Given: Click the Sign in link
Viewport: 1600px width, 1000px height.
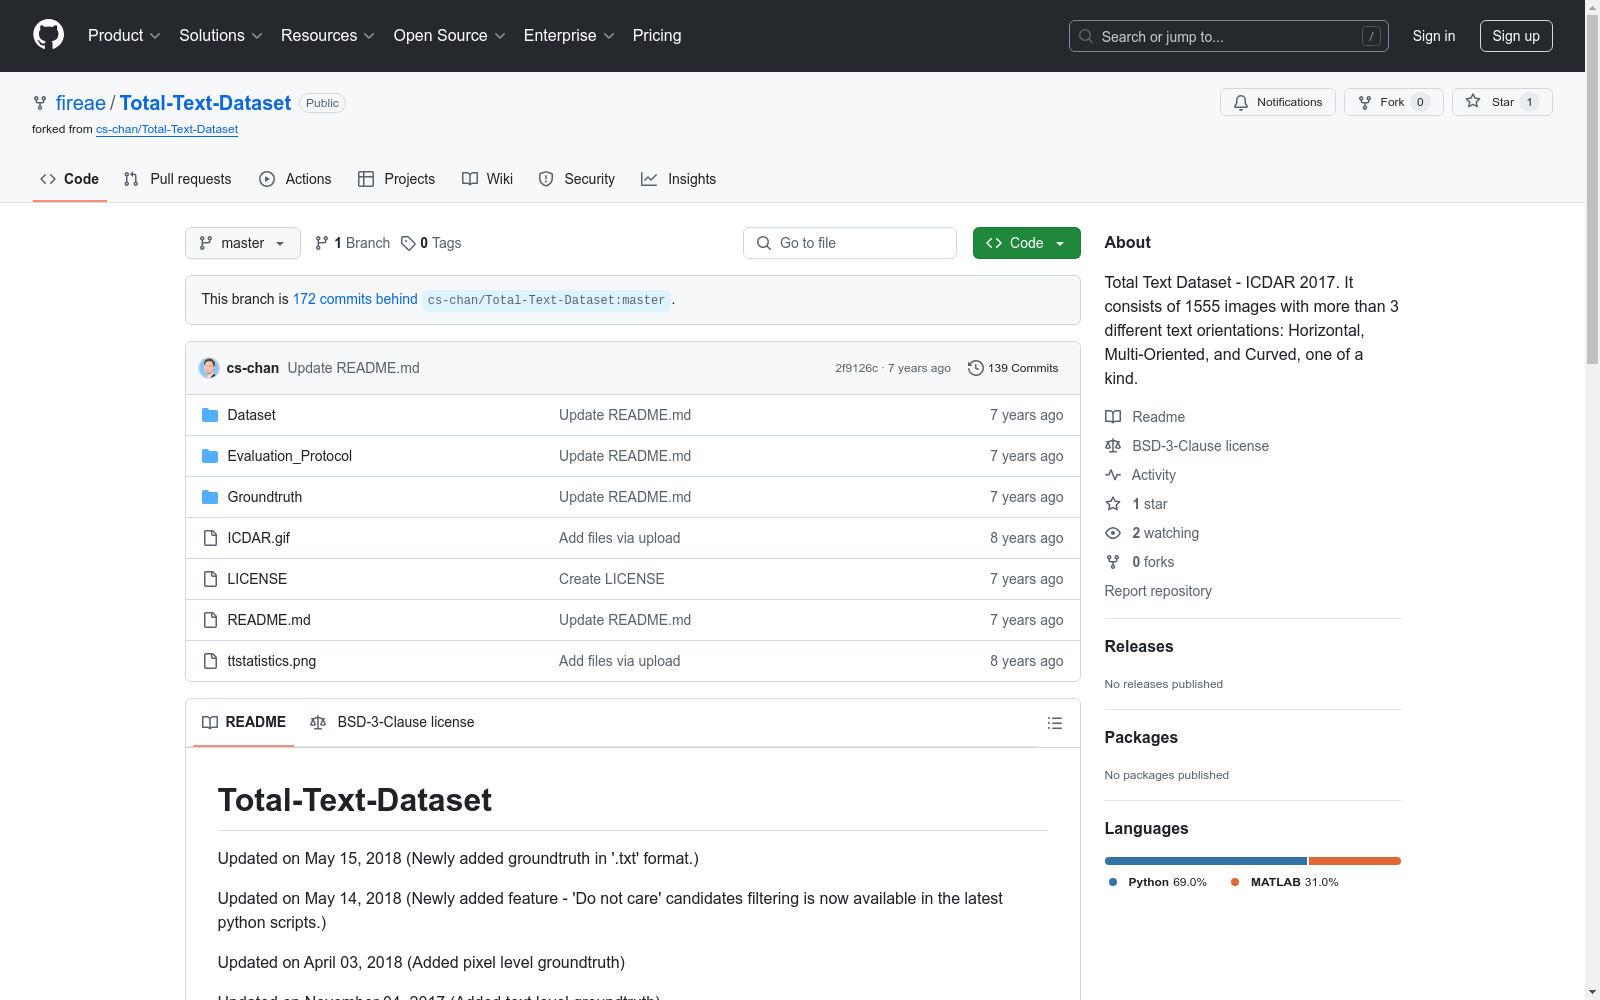Looking at the screenshot, I should [x=1433, y=36].
